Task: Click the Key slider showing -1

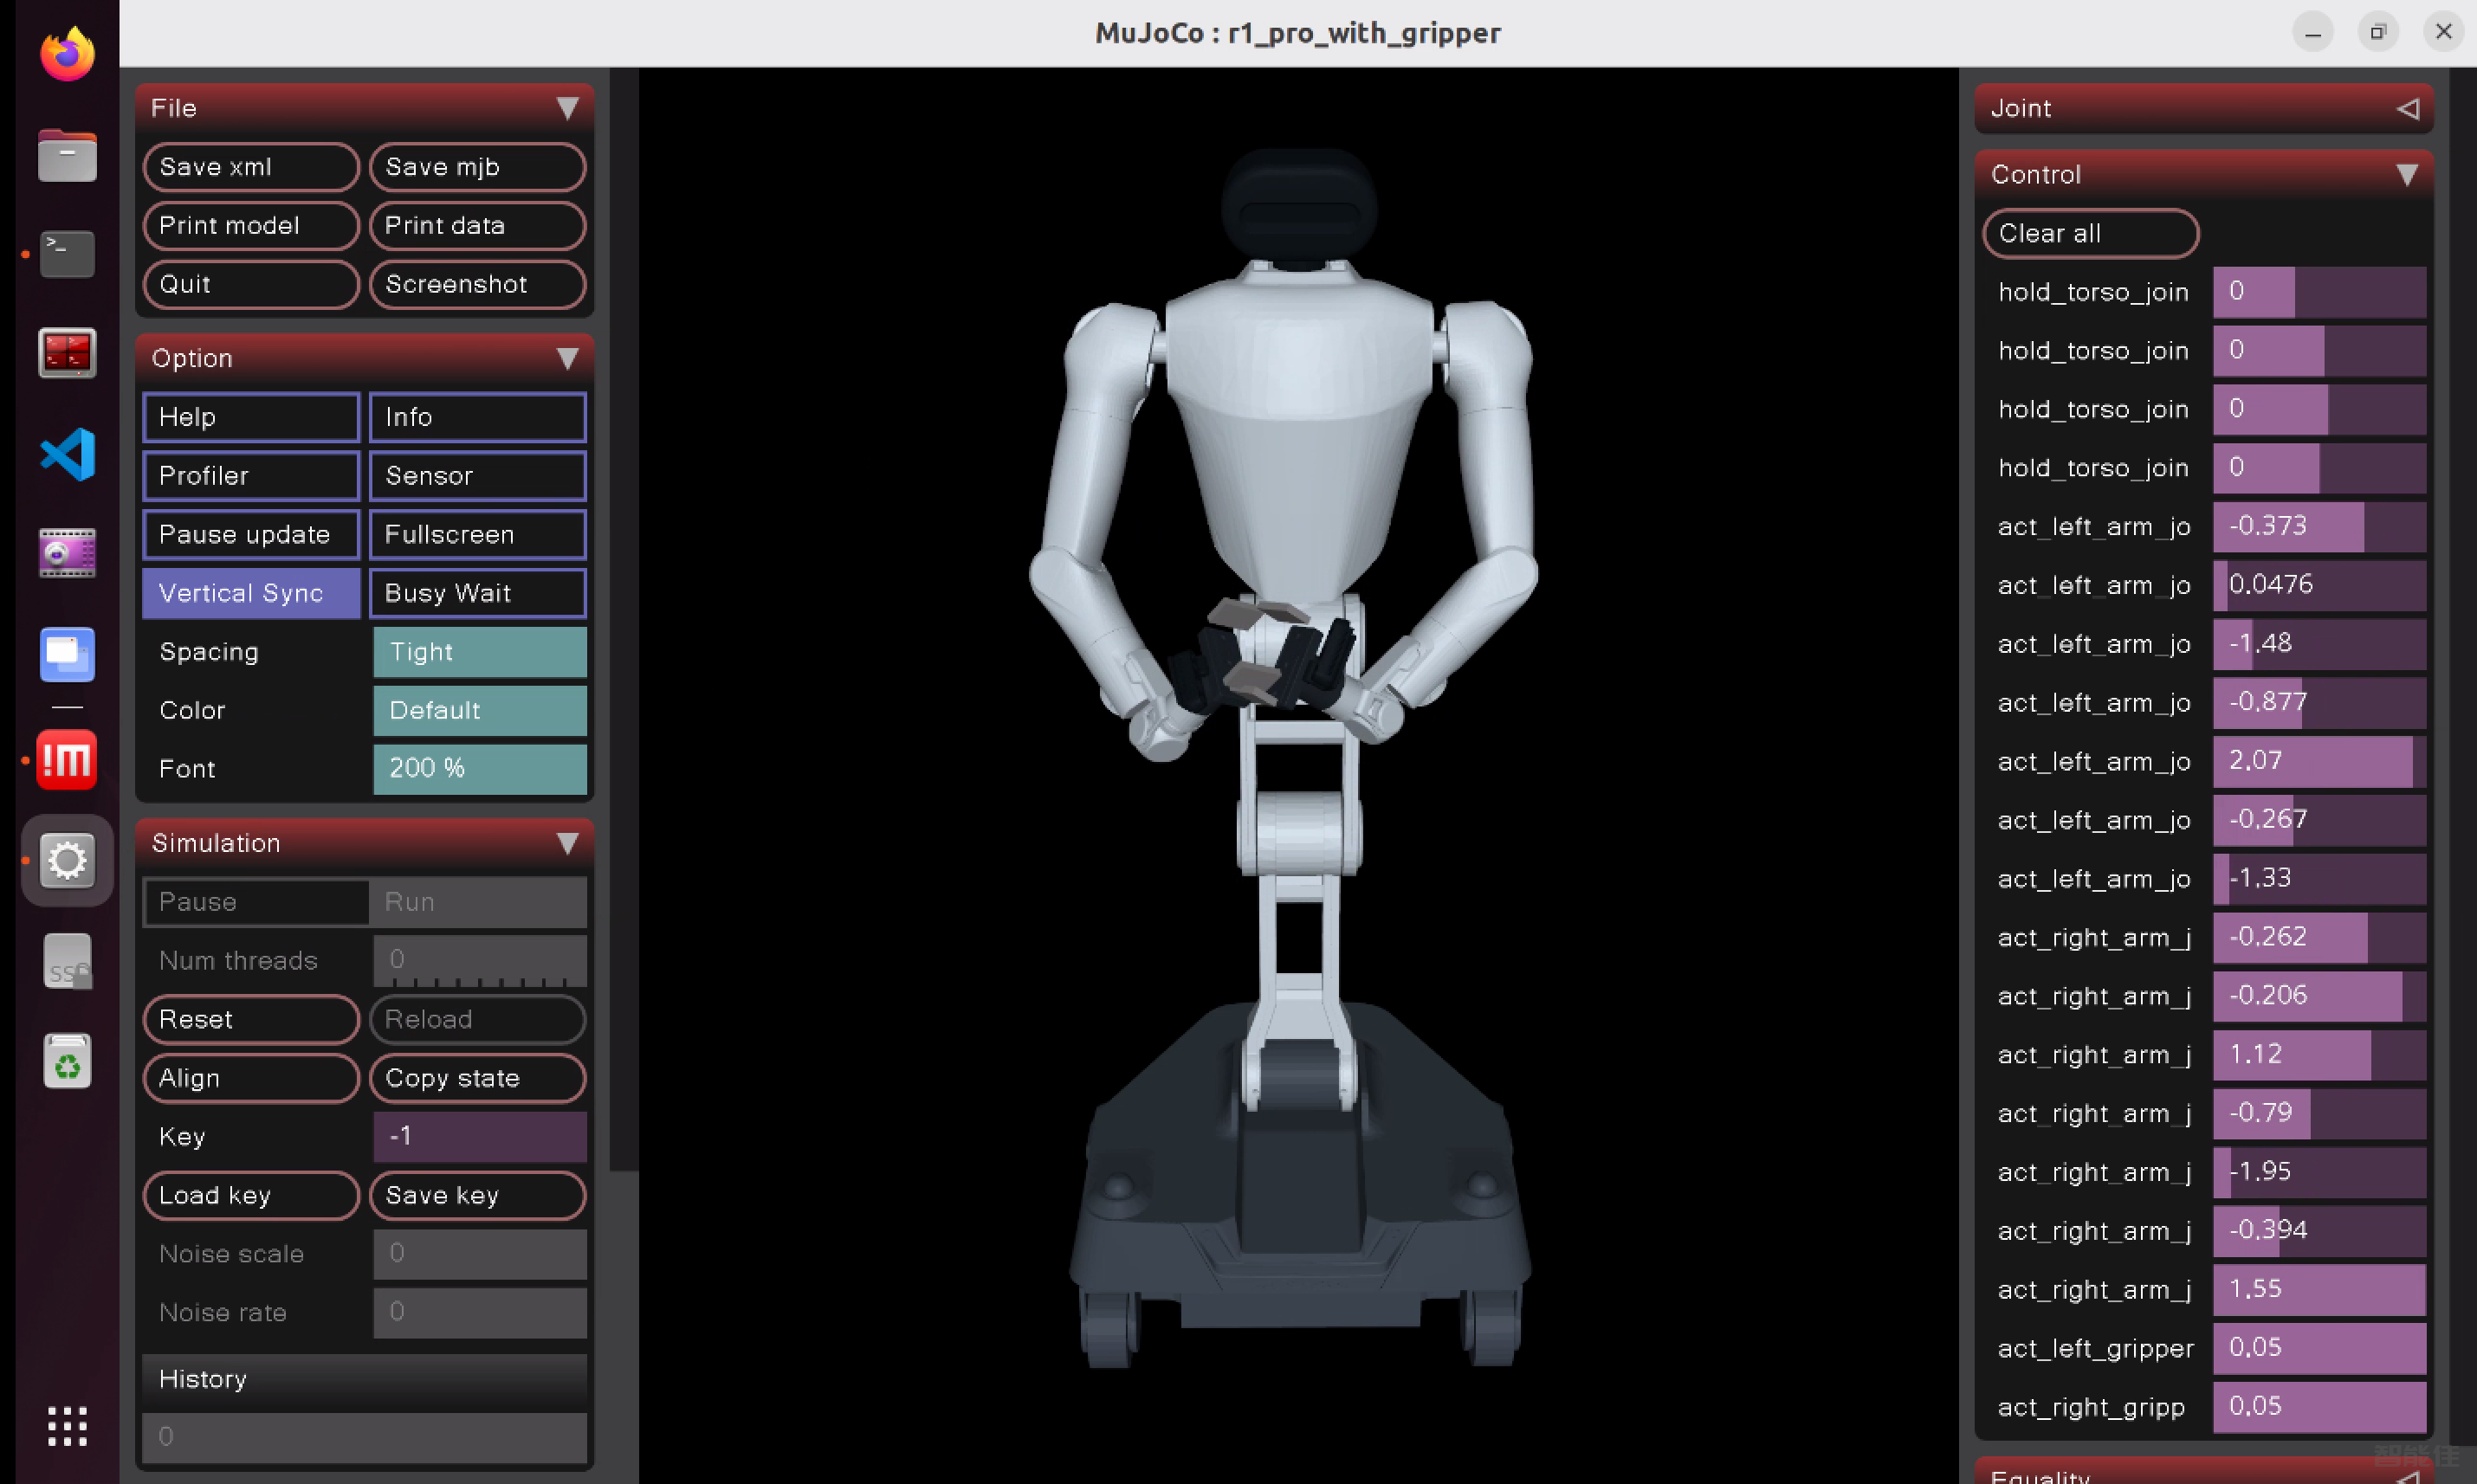Action: click(x=480, y=1137)
